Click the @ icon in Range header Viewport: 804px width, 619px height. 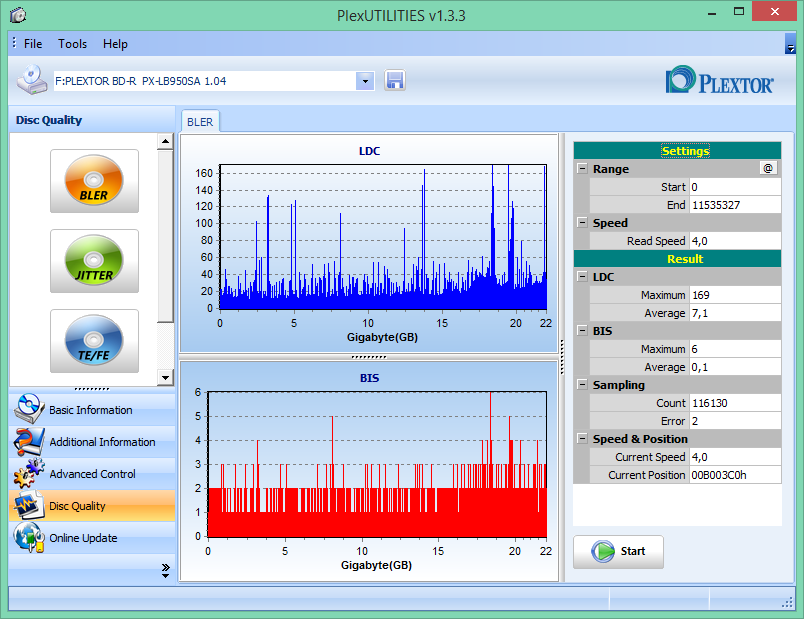(x=768, y=168)
